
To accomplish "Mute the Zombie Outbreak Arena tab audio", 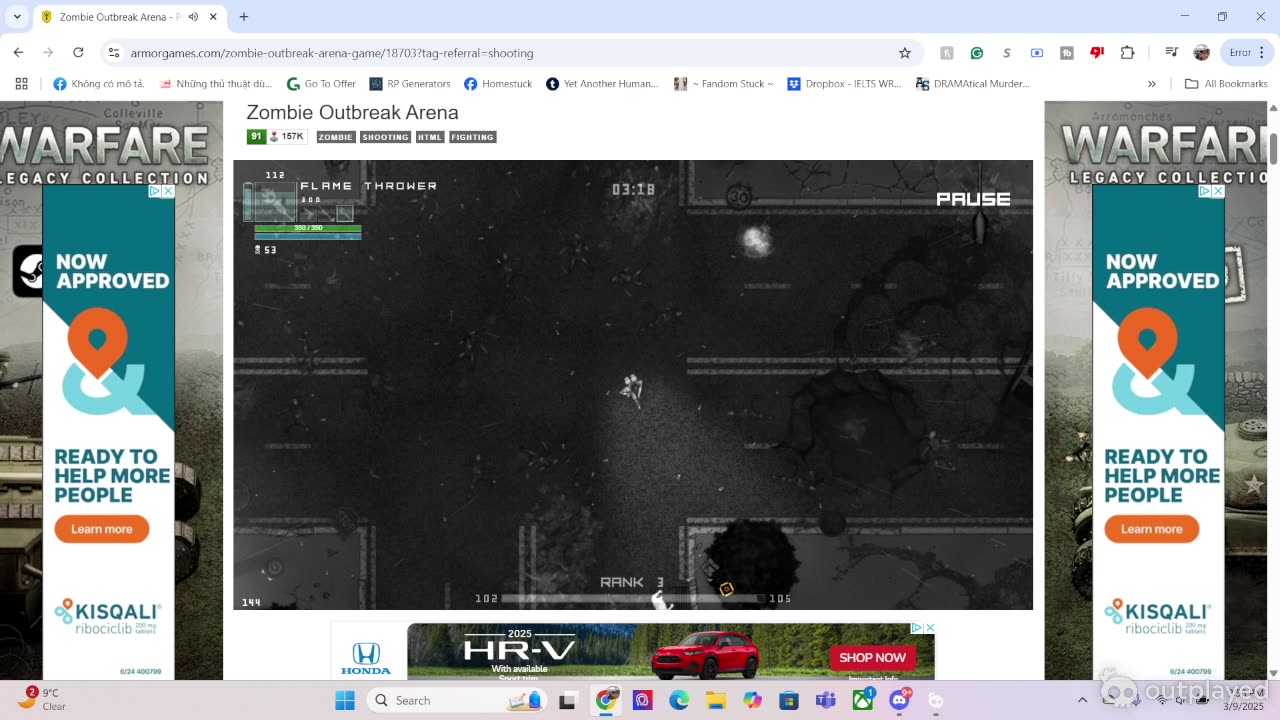I will pos(192,17).
